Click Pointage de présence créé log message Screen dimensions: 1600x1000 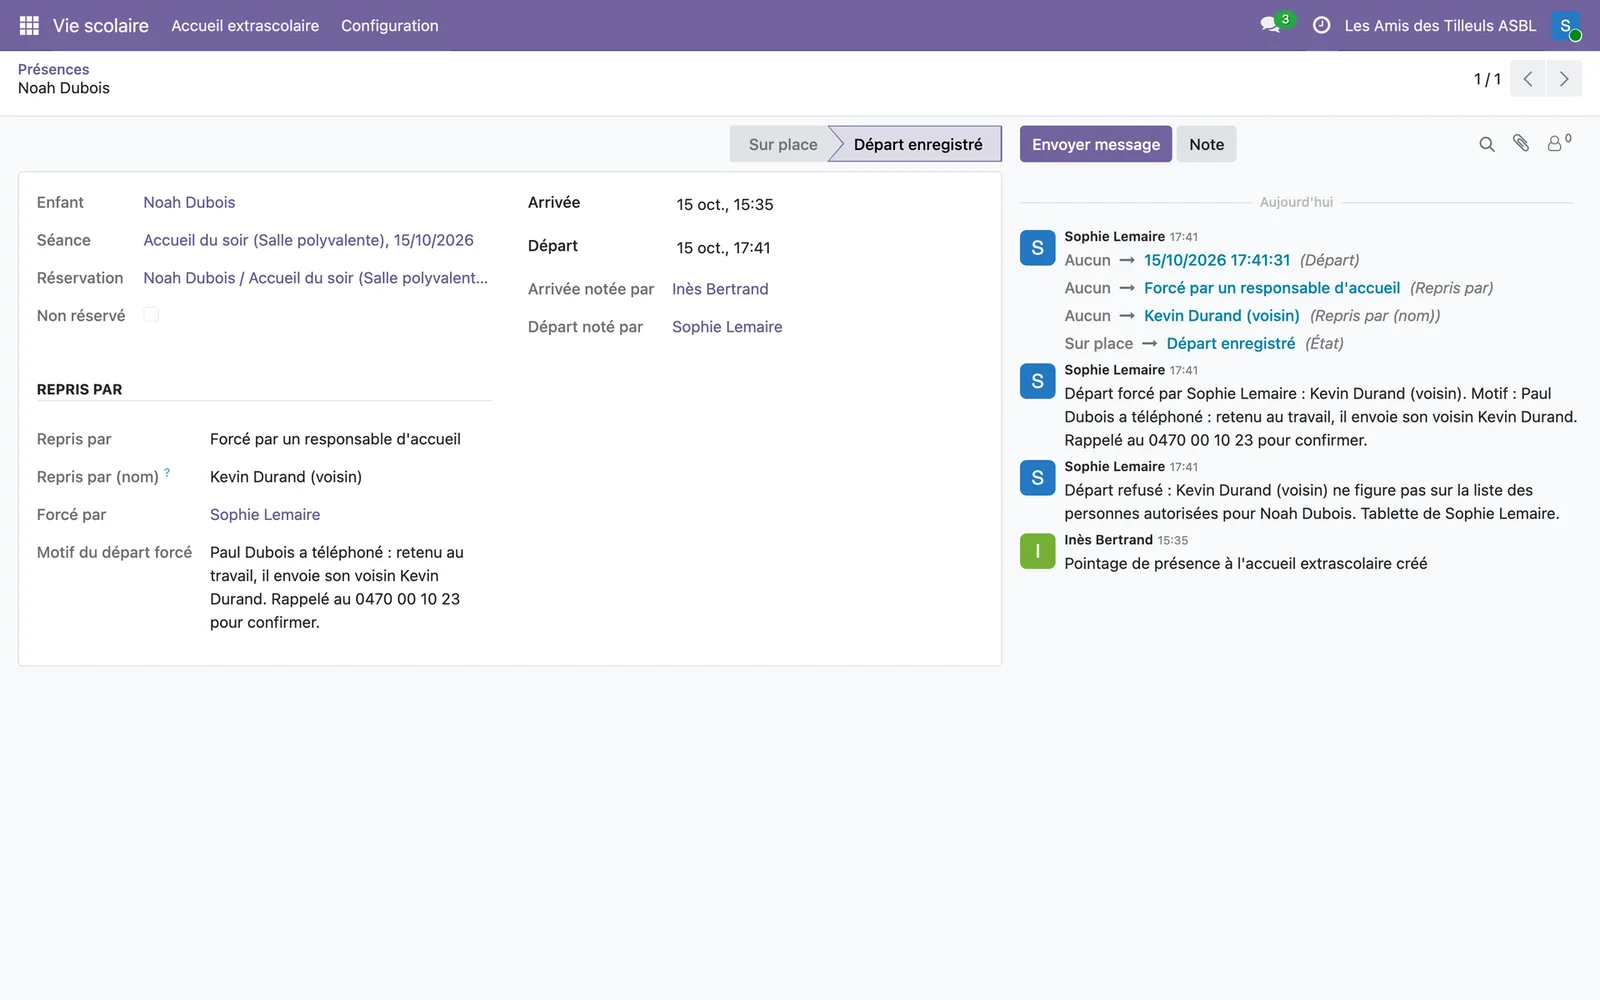(1245, 564)
